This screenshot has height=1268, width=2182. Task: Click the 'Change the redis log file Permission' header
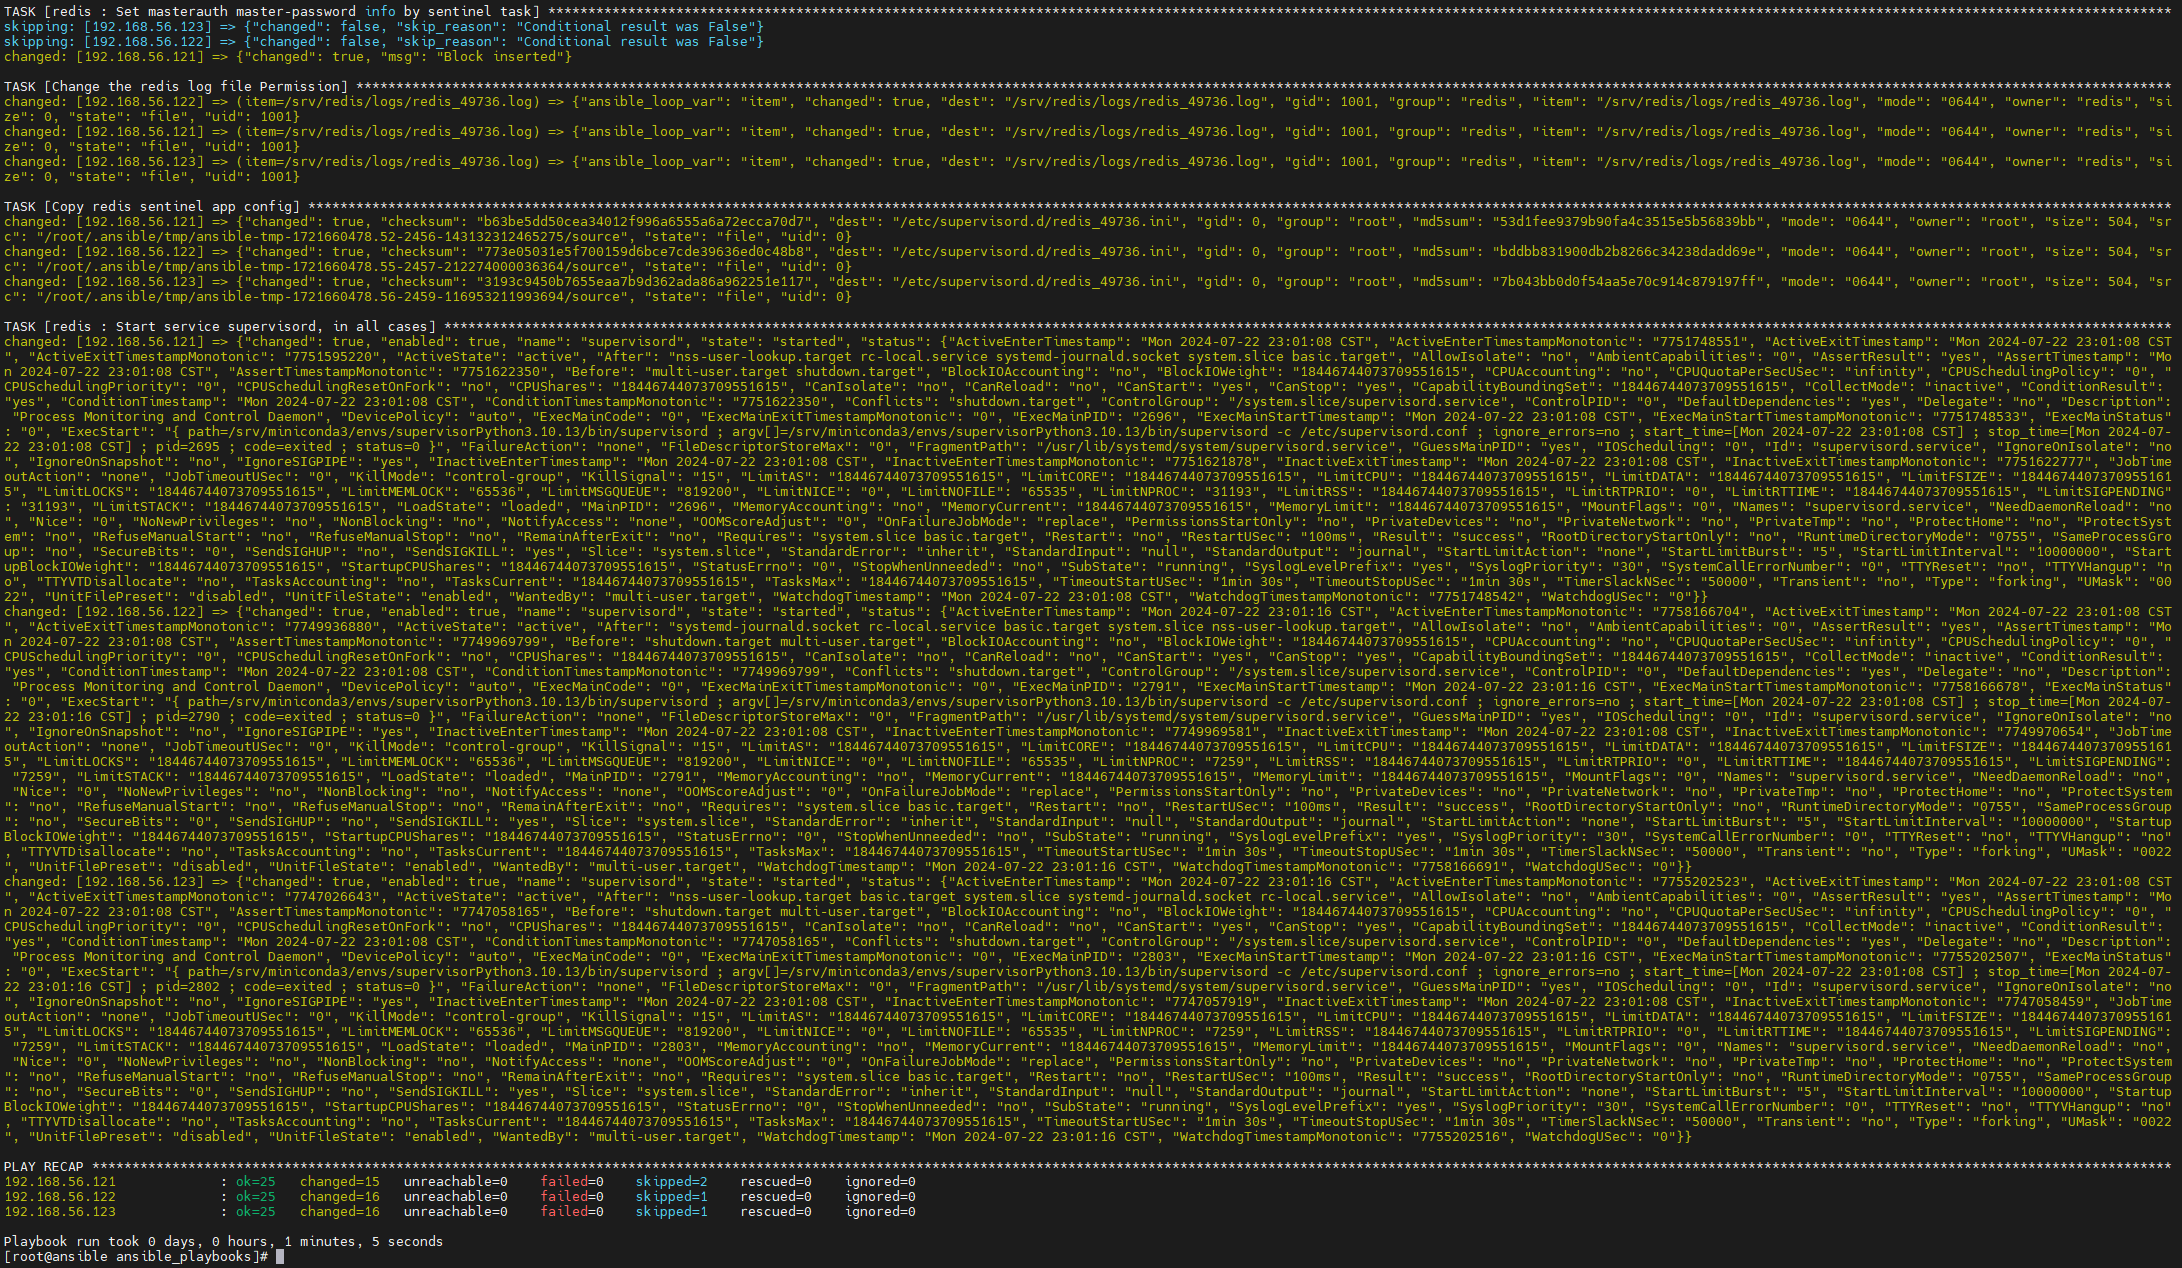click(x=176, y=87)
